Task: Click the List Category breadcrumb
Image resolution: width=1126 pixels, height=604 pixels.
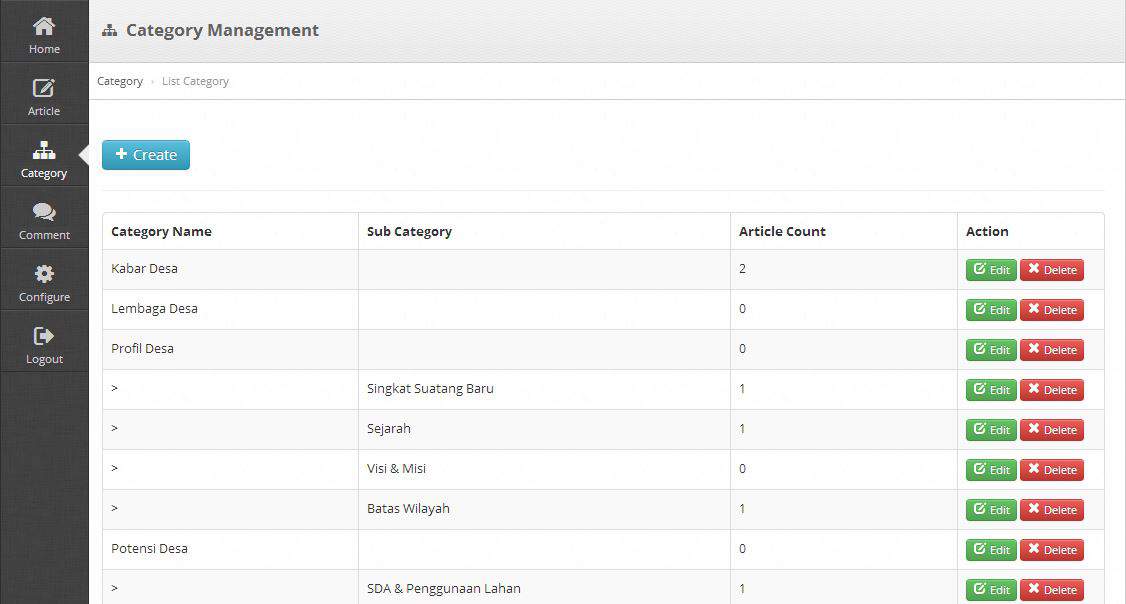Action: pos(195,81)
